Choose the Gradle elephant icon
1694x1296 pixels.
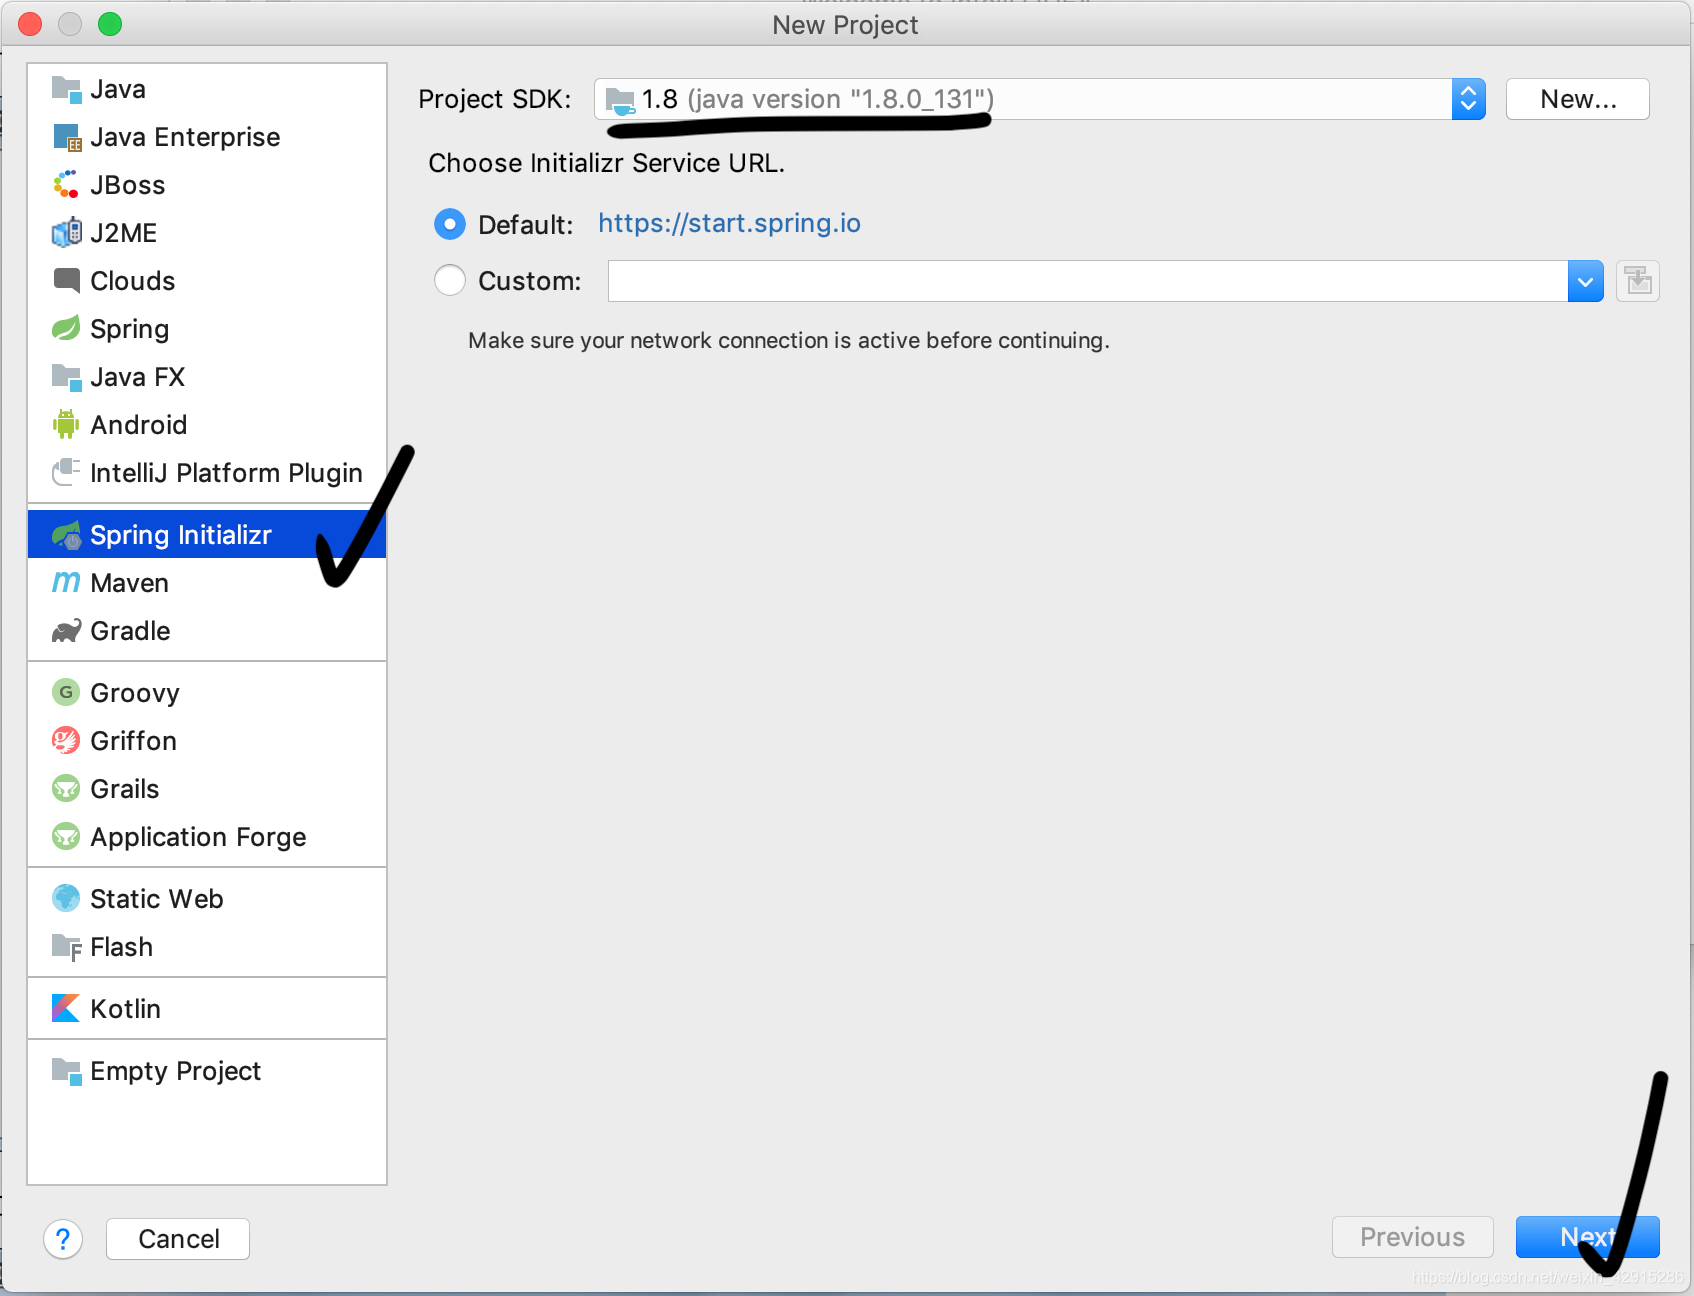pos(66,631)
